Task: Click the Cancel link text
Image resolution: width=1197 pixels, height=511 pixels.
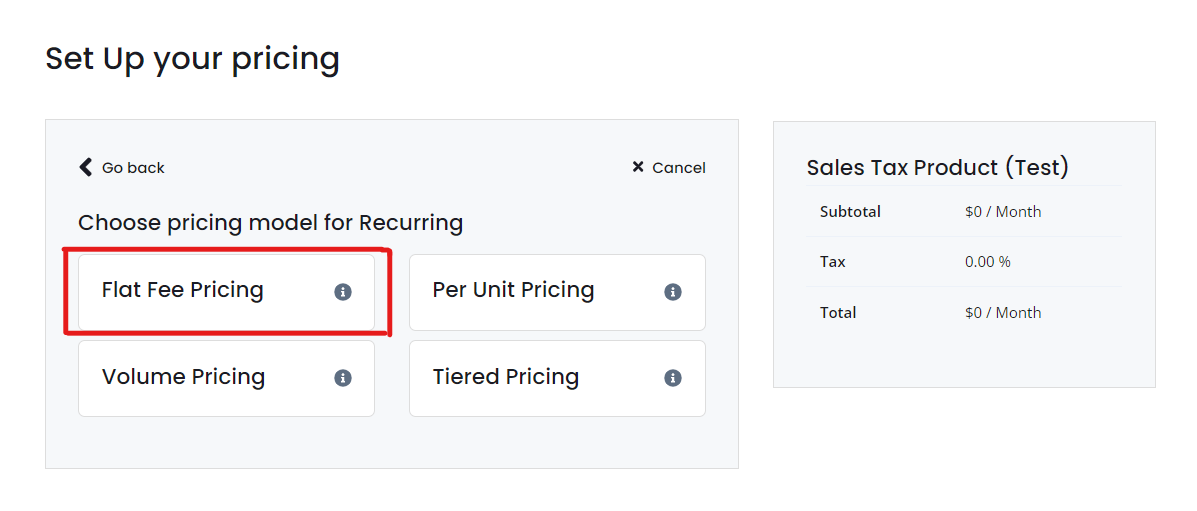Action: 679,168
